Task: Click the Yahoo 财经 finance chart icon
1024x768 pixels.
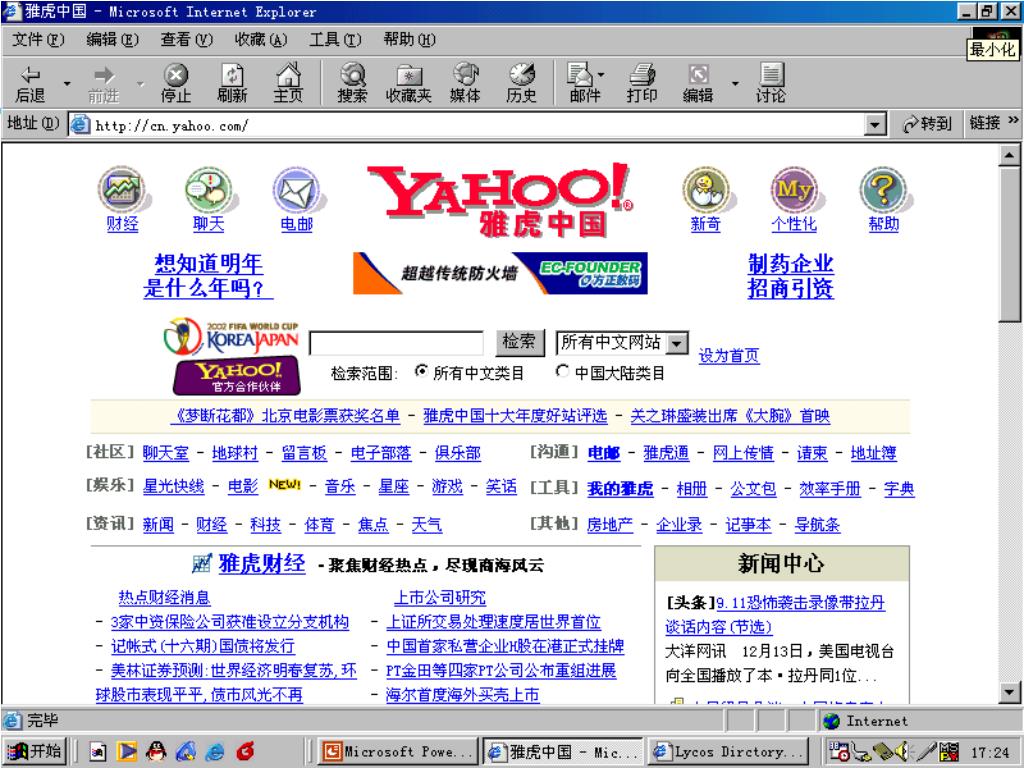Action: (121, 189)
